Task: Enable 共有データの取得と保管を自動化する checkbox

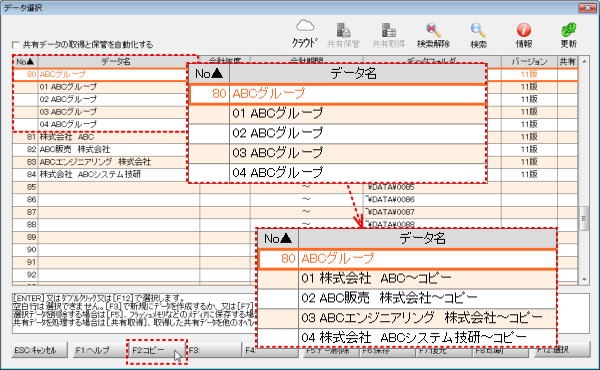Action: click(x=16, y=45)
